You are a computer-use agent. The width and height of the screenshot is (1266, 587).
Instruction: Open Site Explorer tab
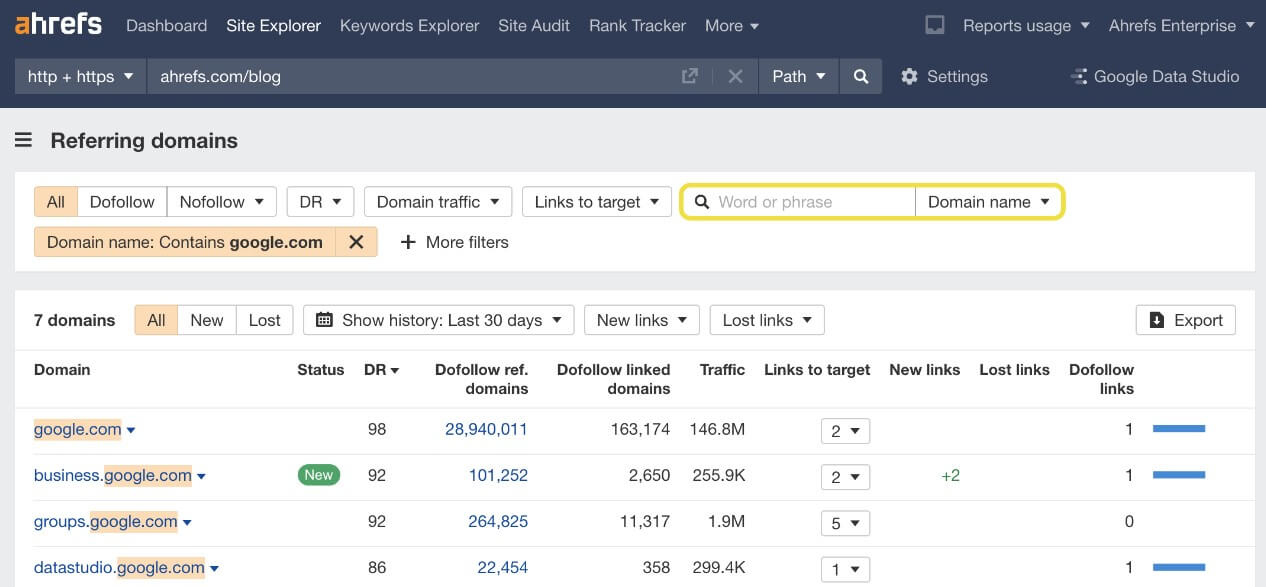(x=274, y=25)
